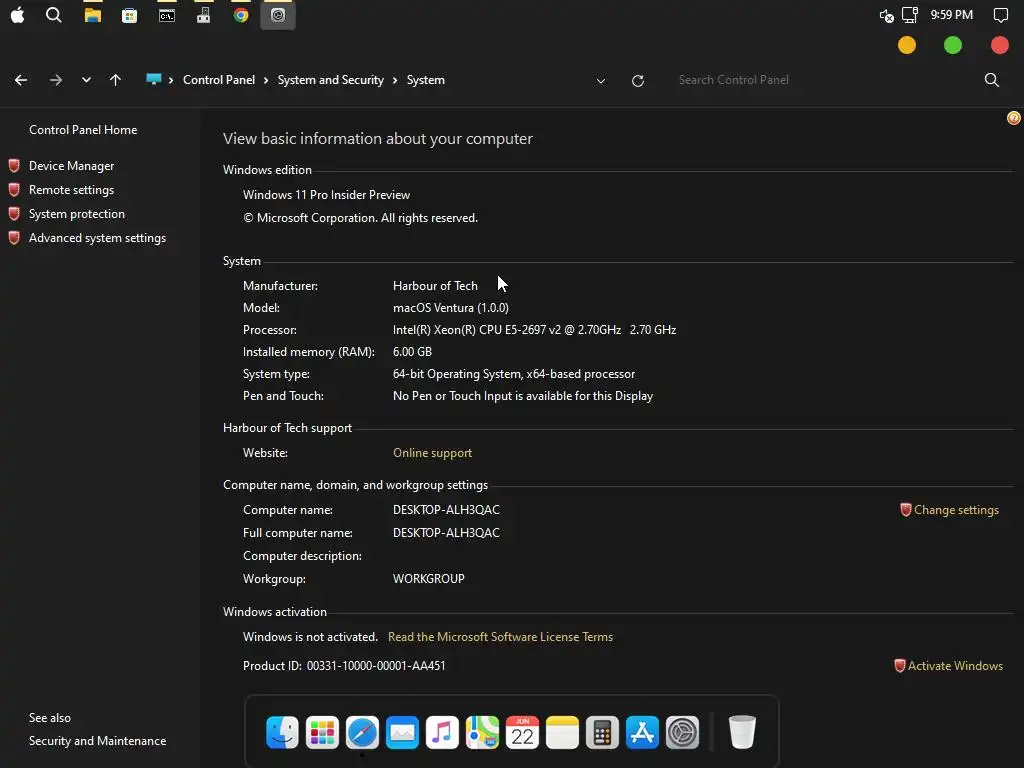Screen dimensions: 1024x768
Task: Select the System breadcrumb
Action: point(426,80)
